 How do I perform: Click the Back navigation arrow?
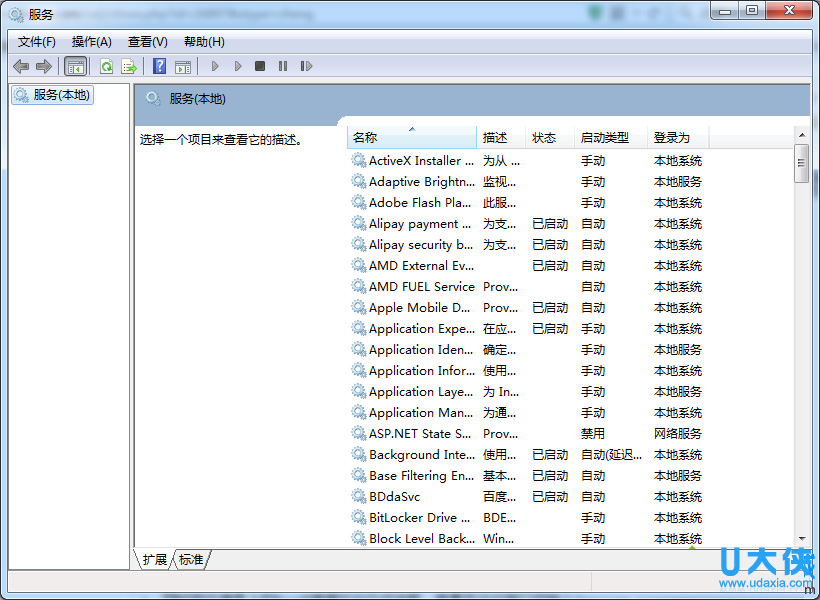pyautogui.click(x=20, y=66)
